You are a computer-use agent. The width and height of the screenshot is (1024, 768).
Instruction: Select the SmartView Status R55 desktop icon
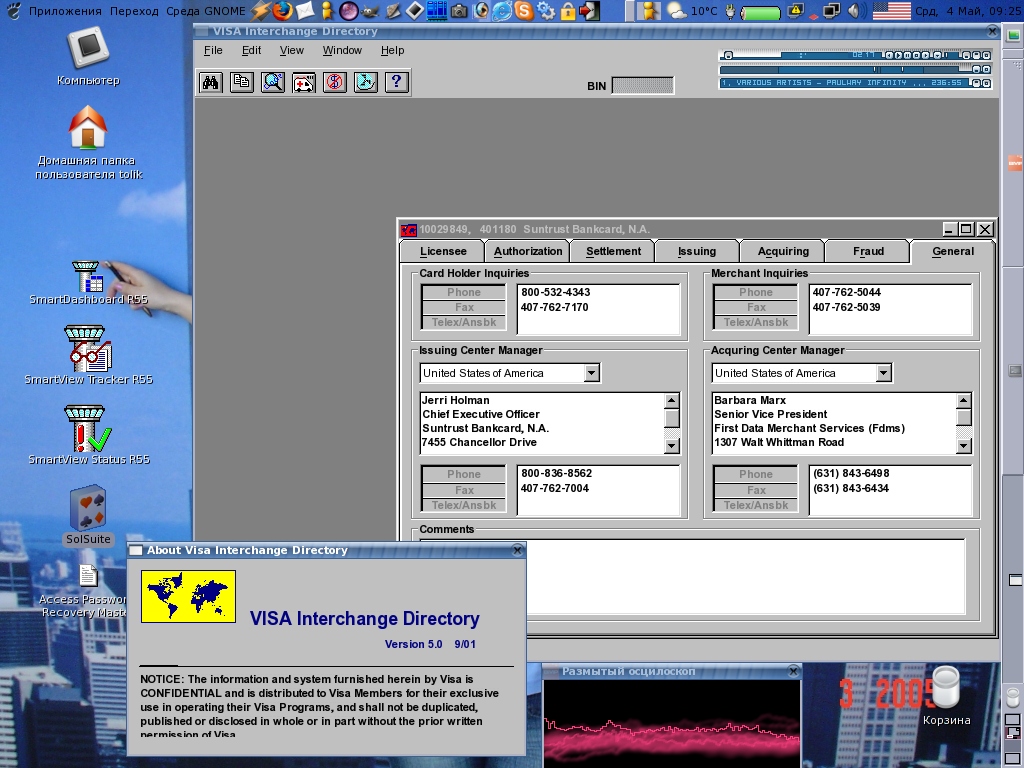click(88, 436)
